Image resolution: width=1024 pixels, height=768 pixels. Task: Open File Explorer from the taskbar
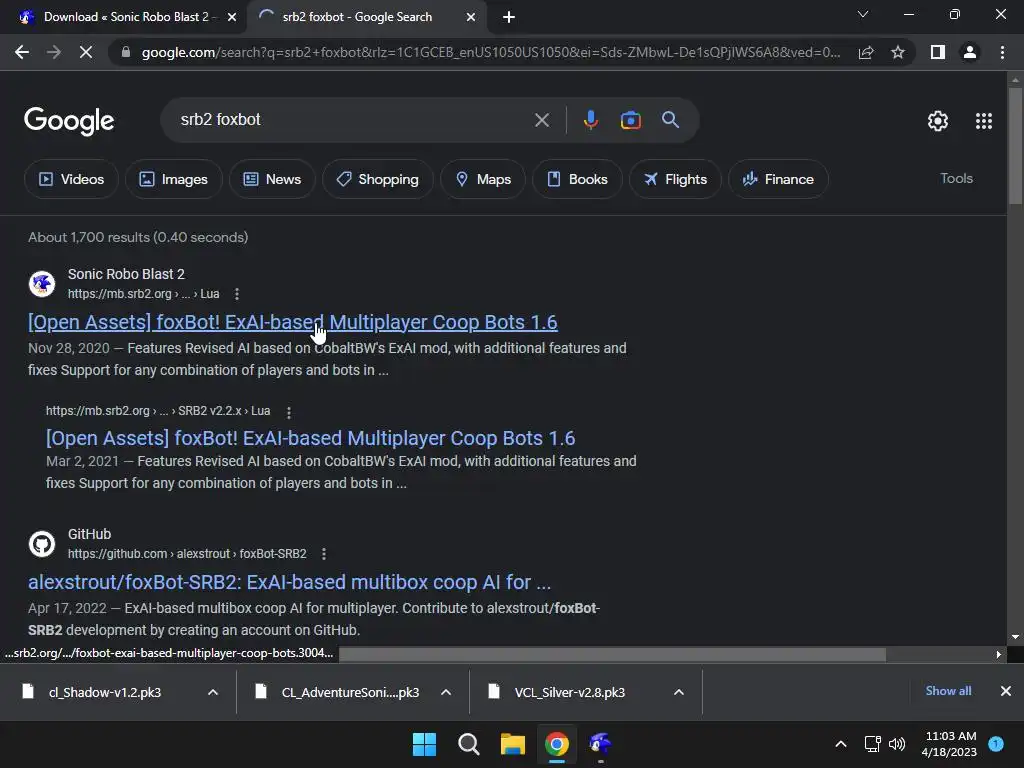pos(513,744)
